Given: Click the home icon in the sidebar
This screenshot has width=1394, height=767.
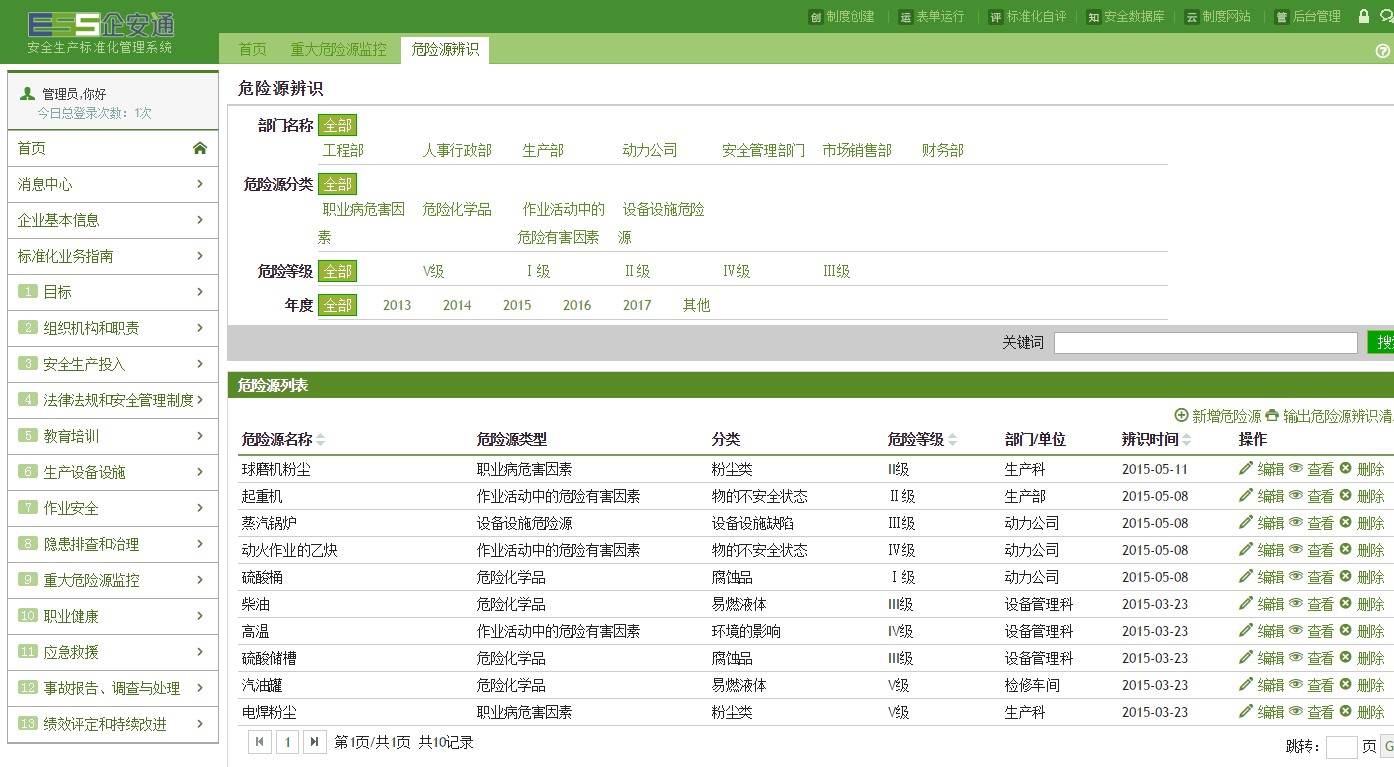Looking at the screenshot, I should coord(200,149).
